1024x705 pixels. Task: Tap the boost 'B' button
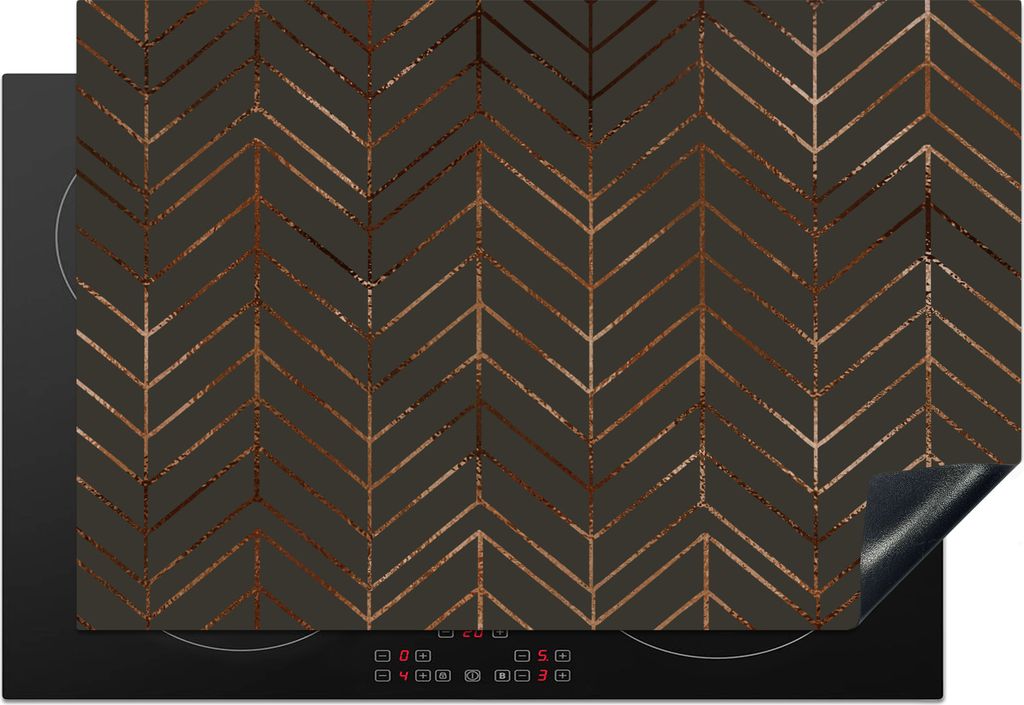coord(502,676)
